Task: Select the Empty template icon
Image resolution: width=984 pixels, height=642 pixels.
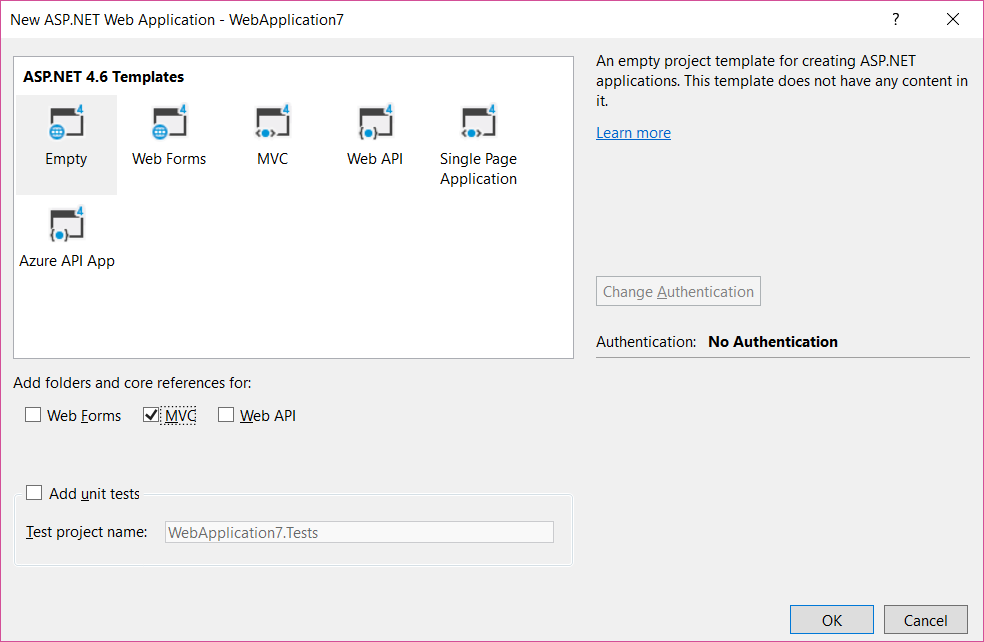Action: point(66,124)
